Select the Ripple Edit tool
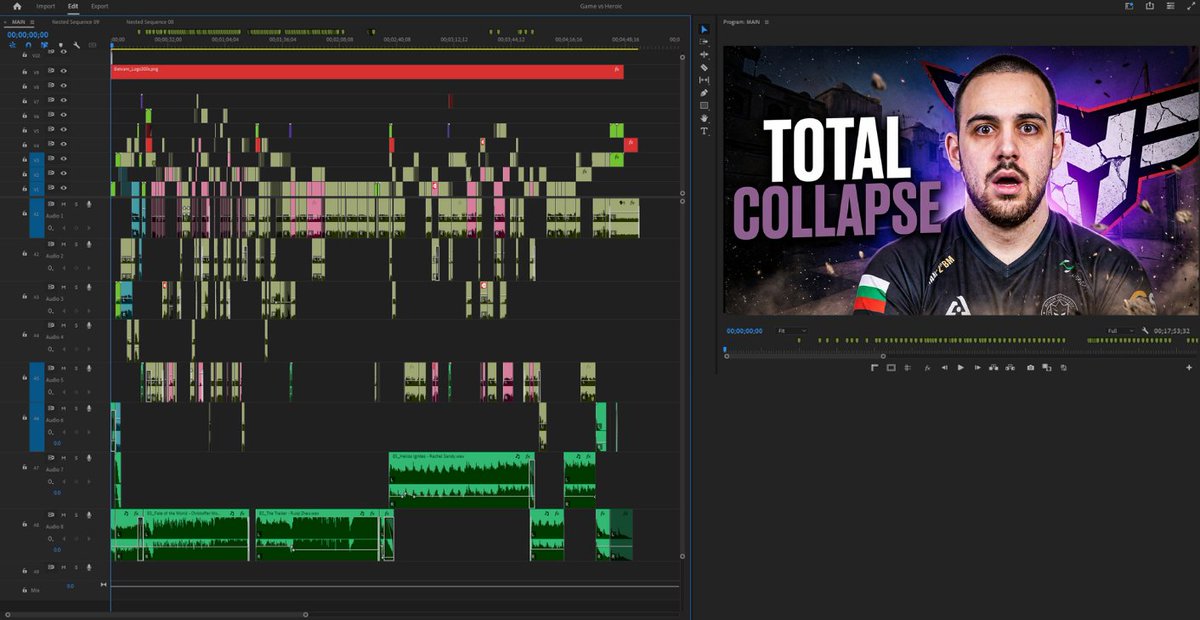Viewport: 1200px width, 620px height. pyautogui.click(x=704, y=54)
